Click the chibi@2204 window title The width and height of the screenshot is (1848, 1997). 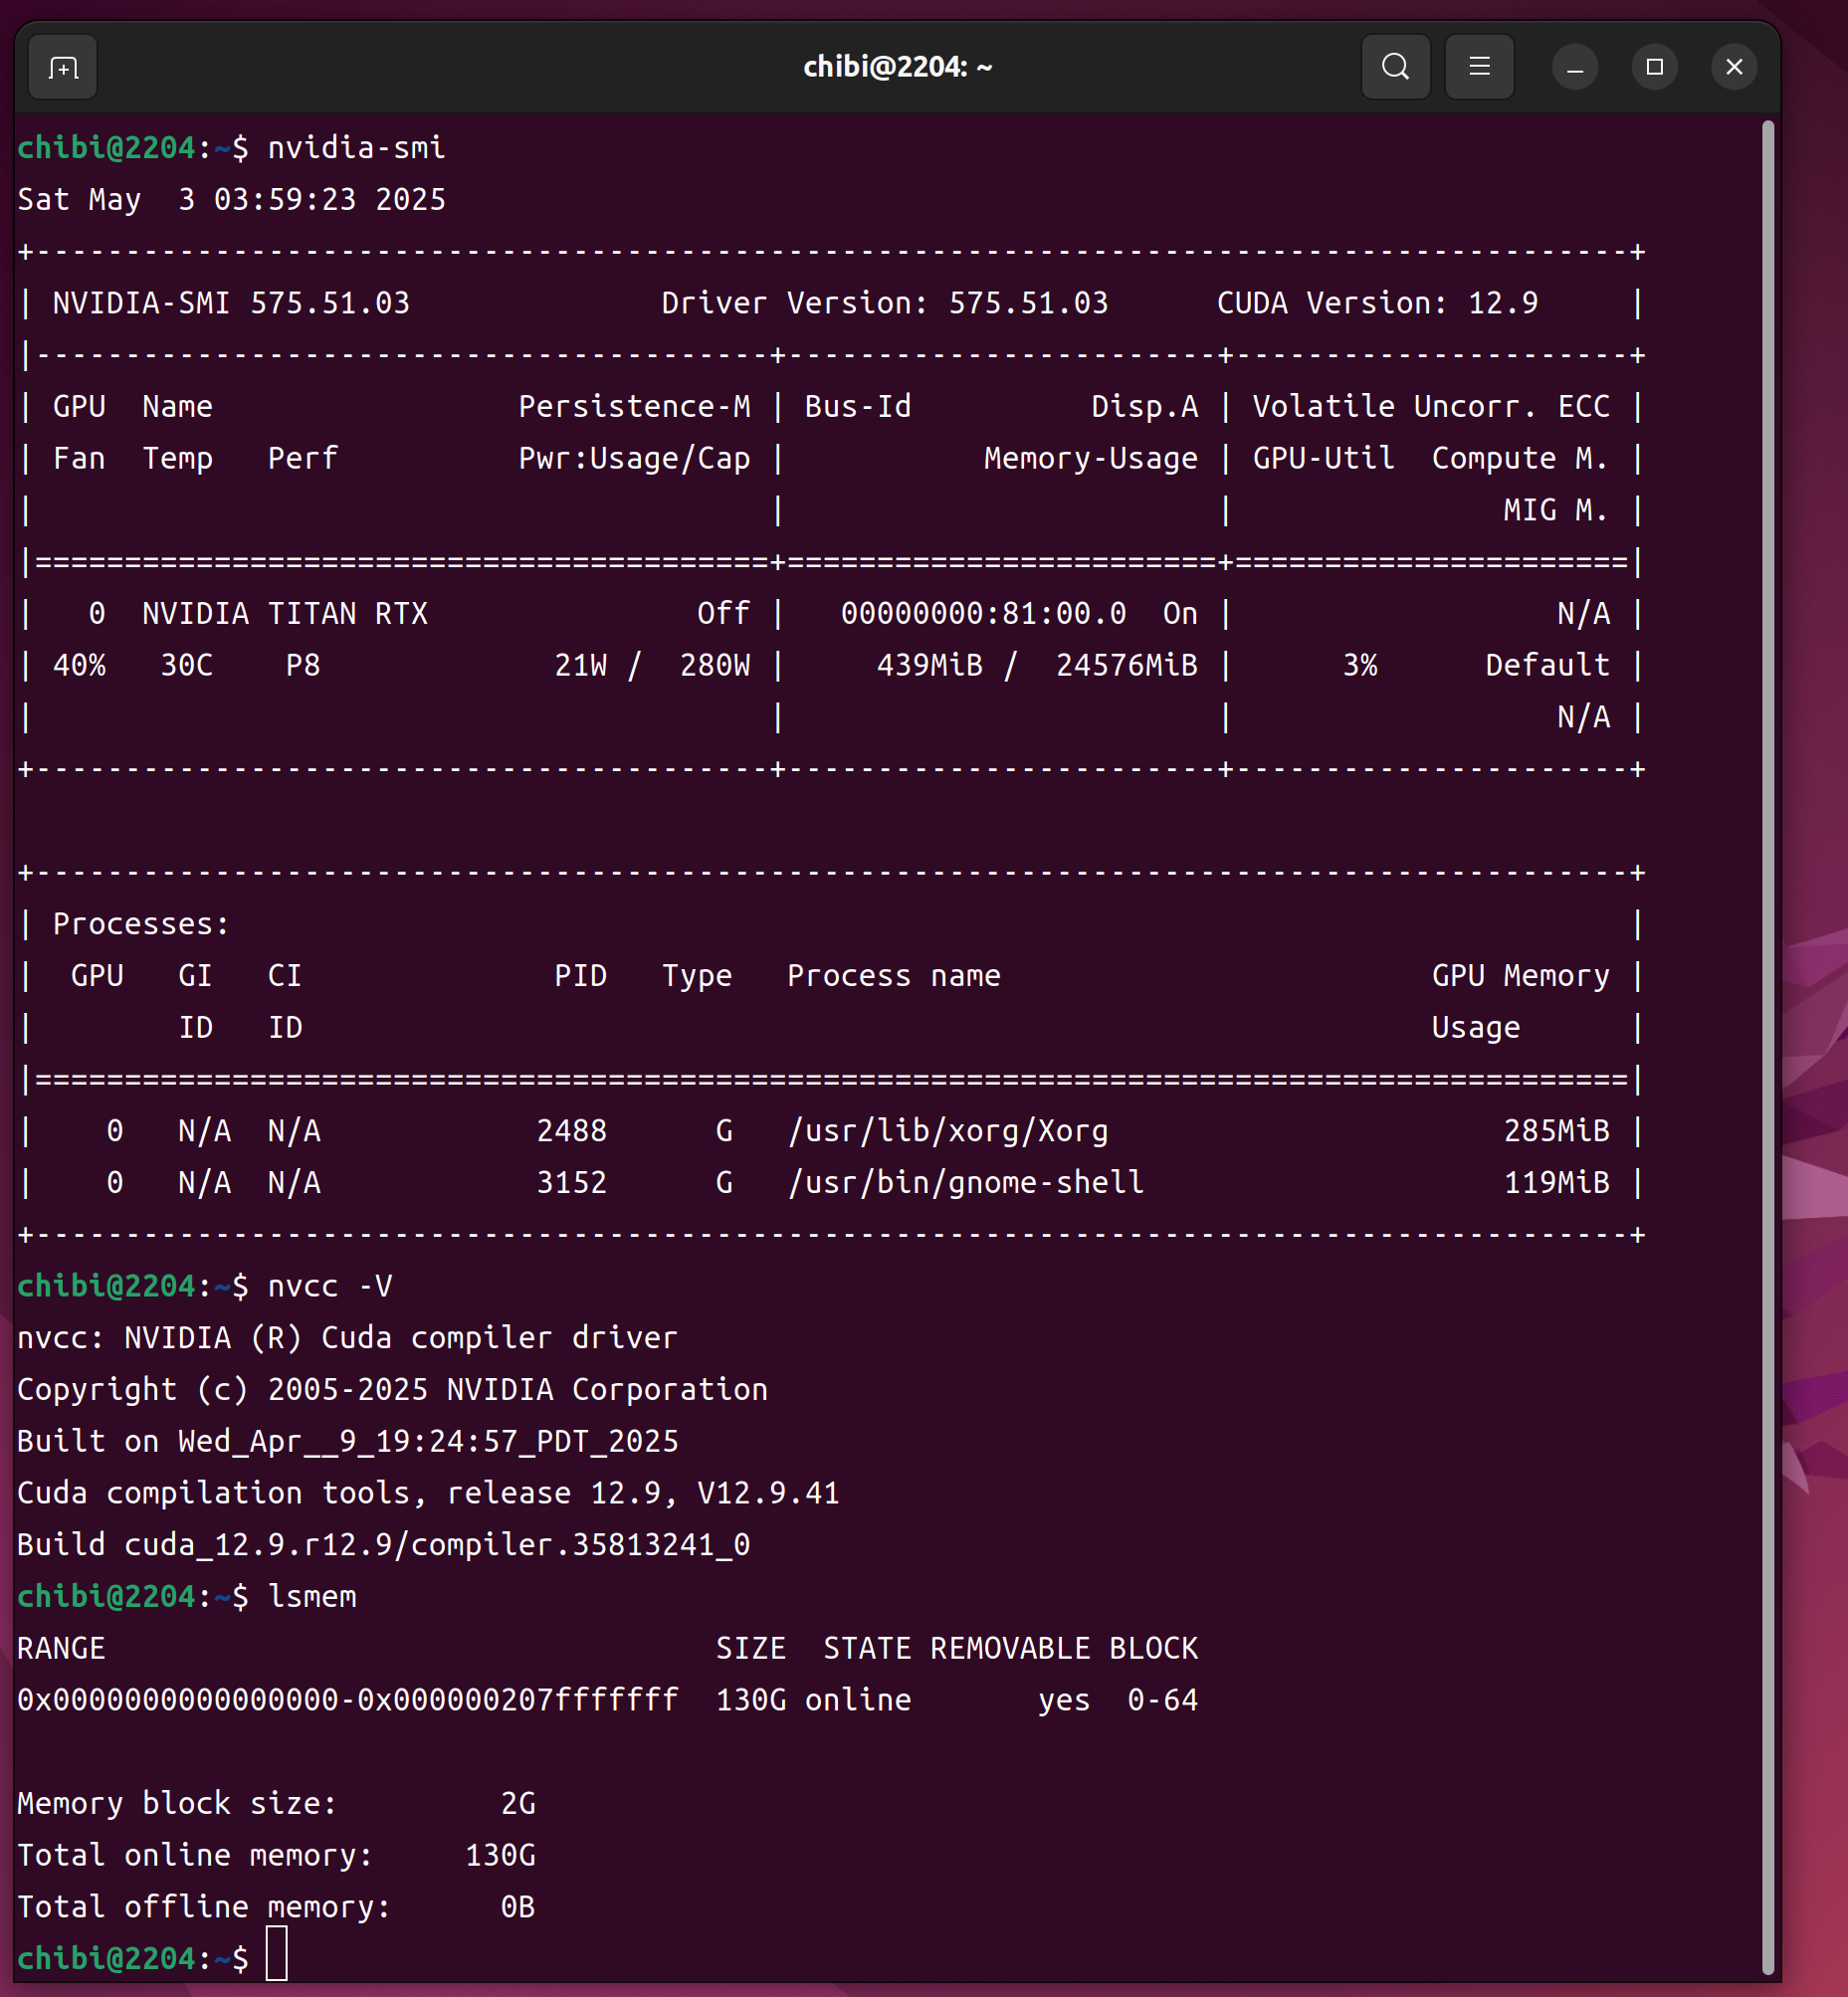(x=897, y=67)
